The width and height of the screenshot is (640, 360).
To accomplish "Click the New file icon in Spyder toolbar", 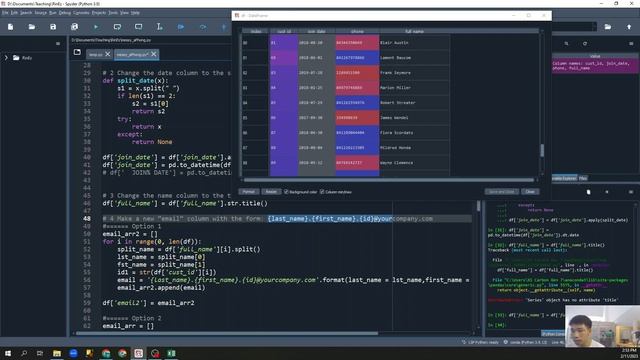I will pyautogui.click(x=11, y=27).
